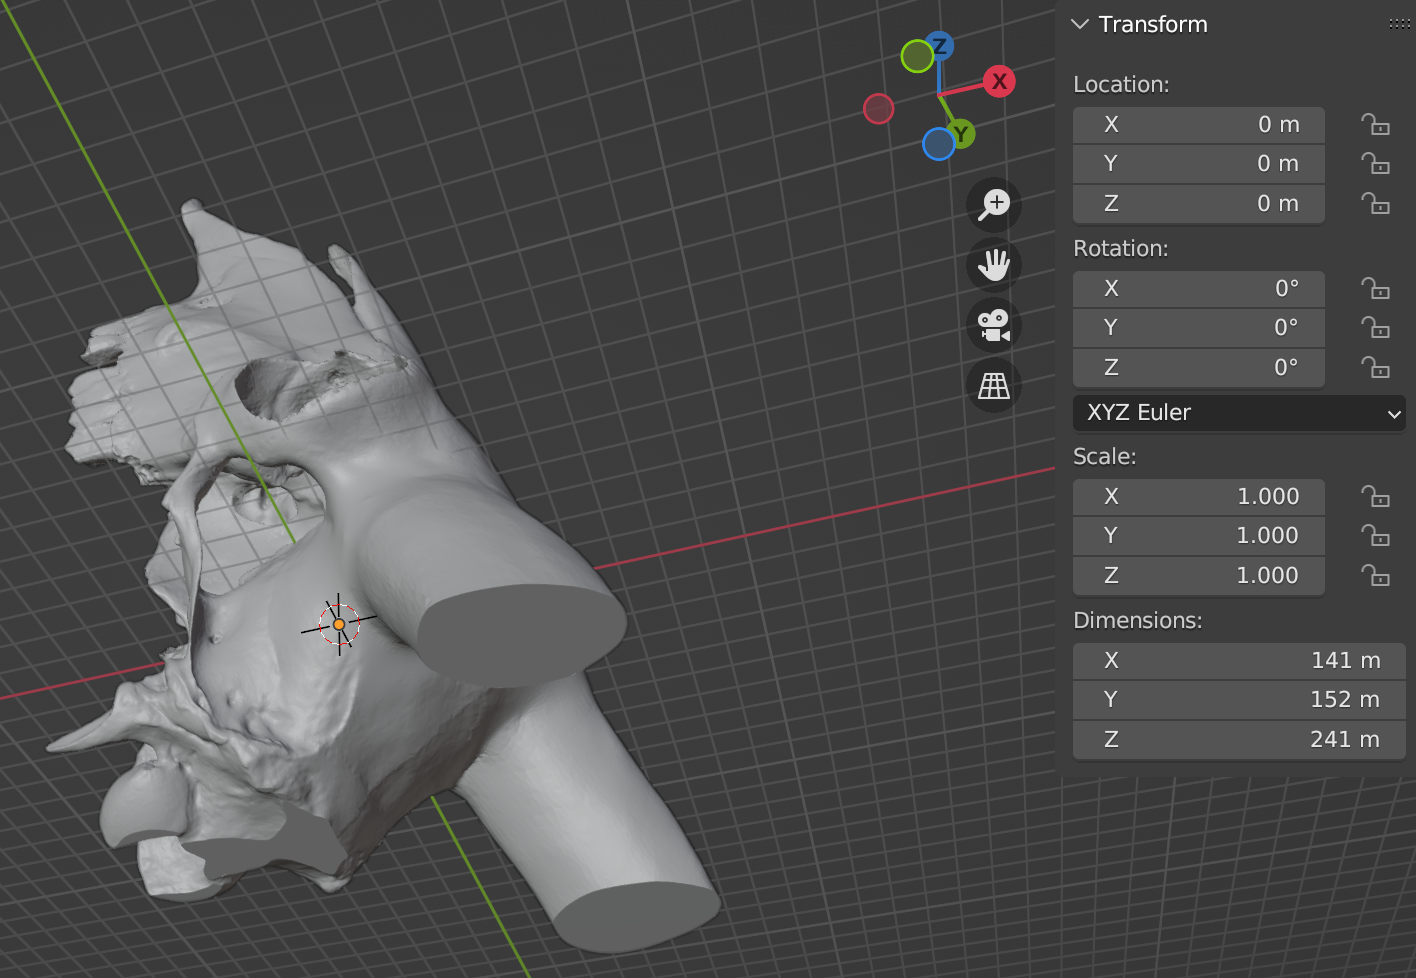Image resolution: width=1416 pixels, height=978 pixels.
Task: Click the Scale X field
Action: 1199,497
